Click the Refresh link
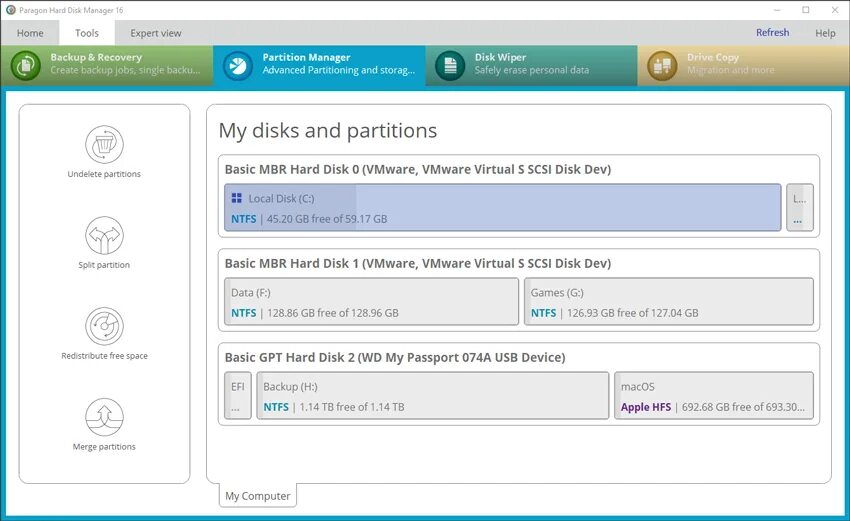Viewport: 850px width, 521px height. 772,33
